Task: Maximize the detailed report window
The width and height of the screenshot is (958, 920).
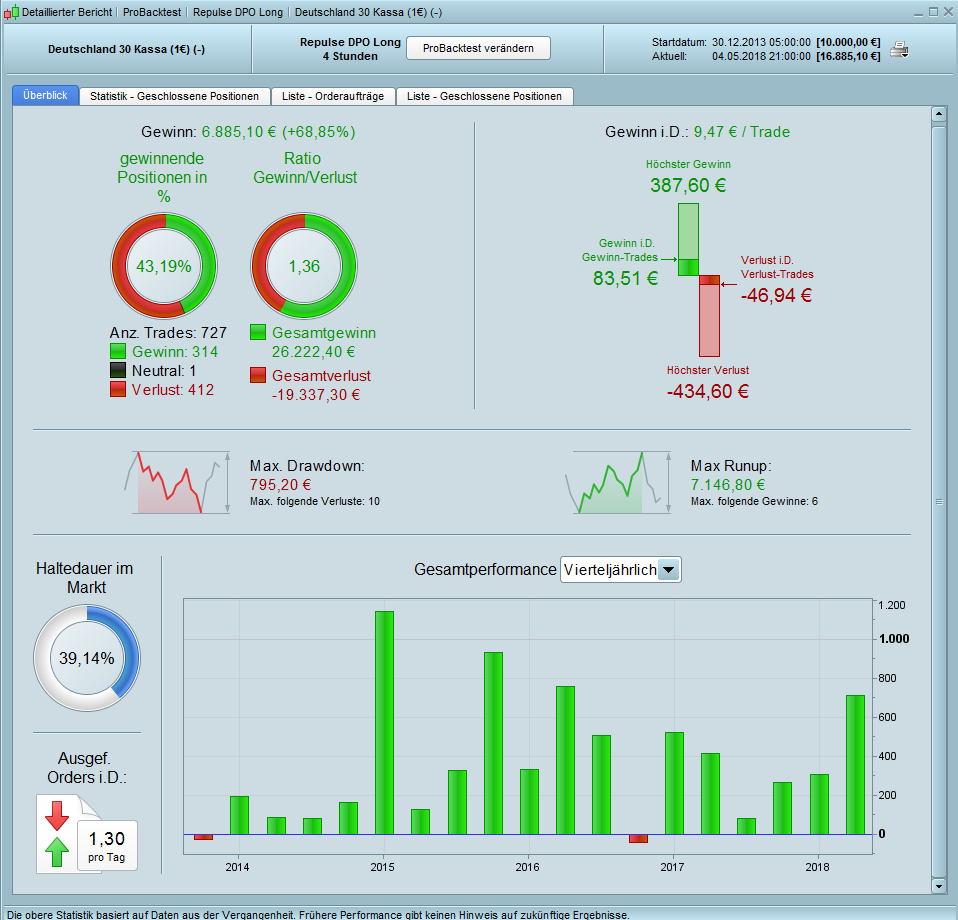Action: (x=933, y=12)
